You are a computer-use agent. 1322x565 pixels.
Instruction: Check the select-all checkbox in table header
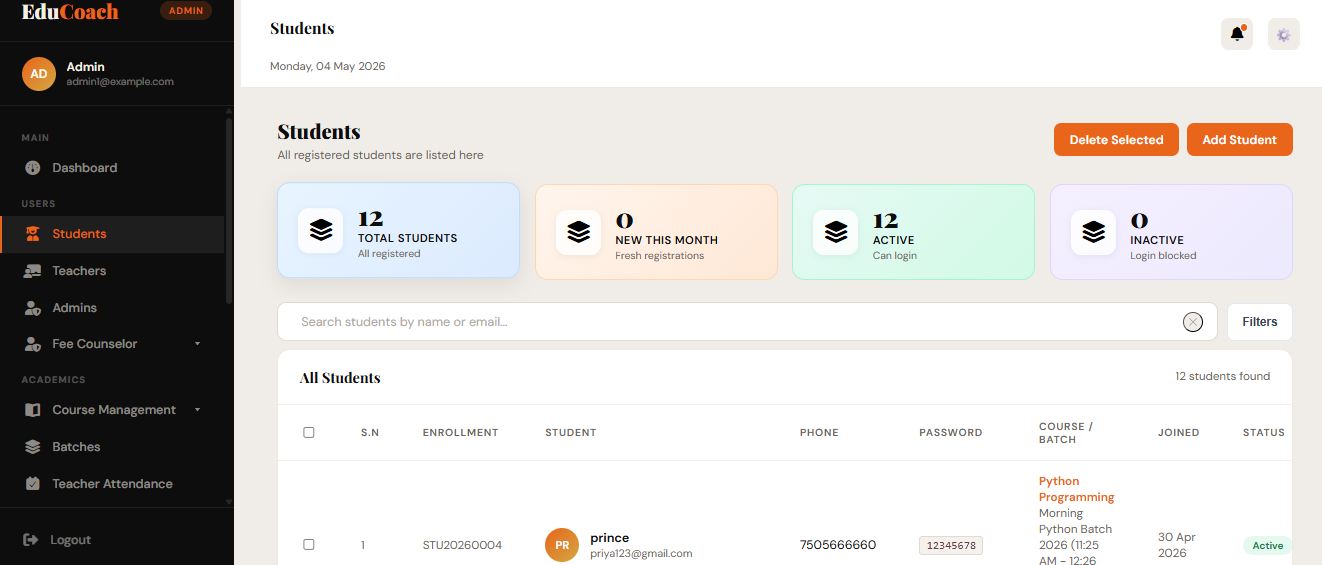coord(309,433)
